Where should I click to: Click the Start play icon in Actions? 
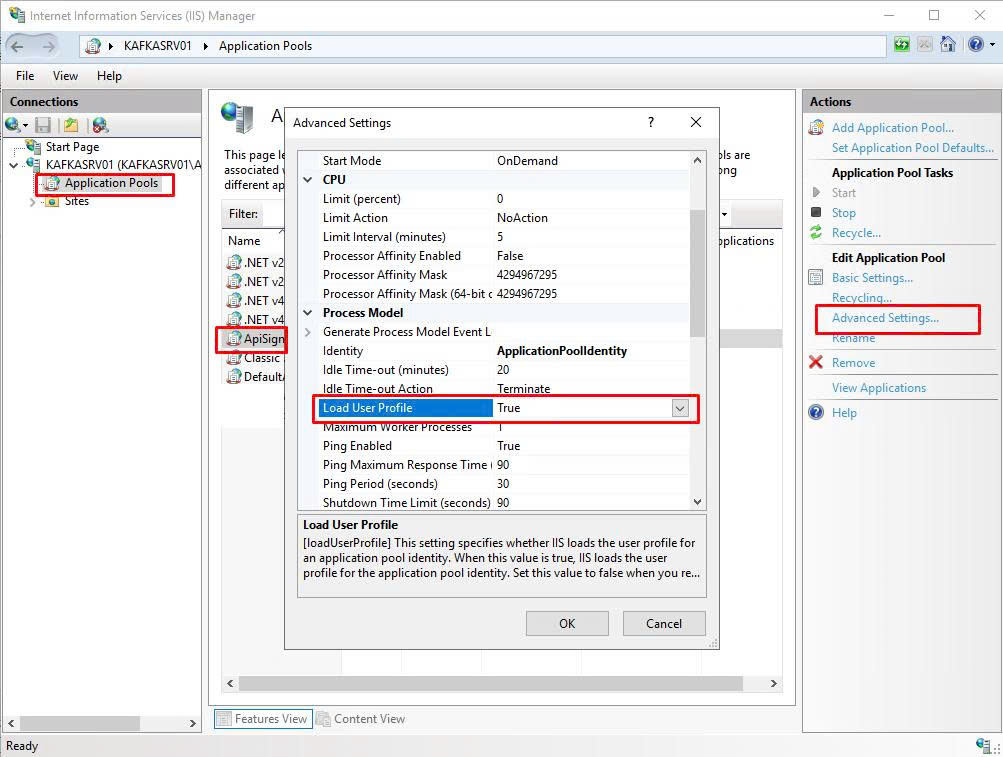816,193
